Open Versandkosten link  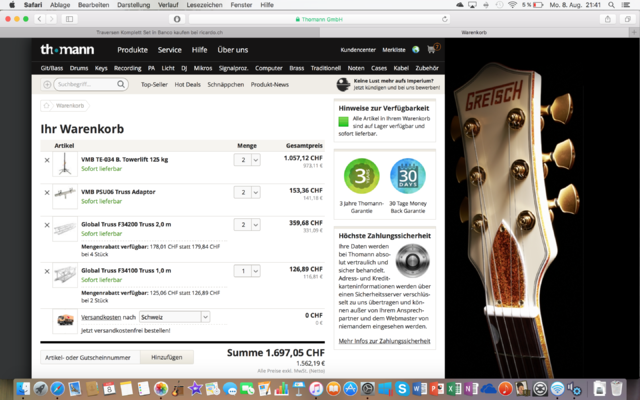pyautogui.click(x=101, y=317)
